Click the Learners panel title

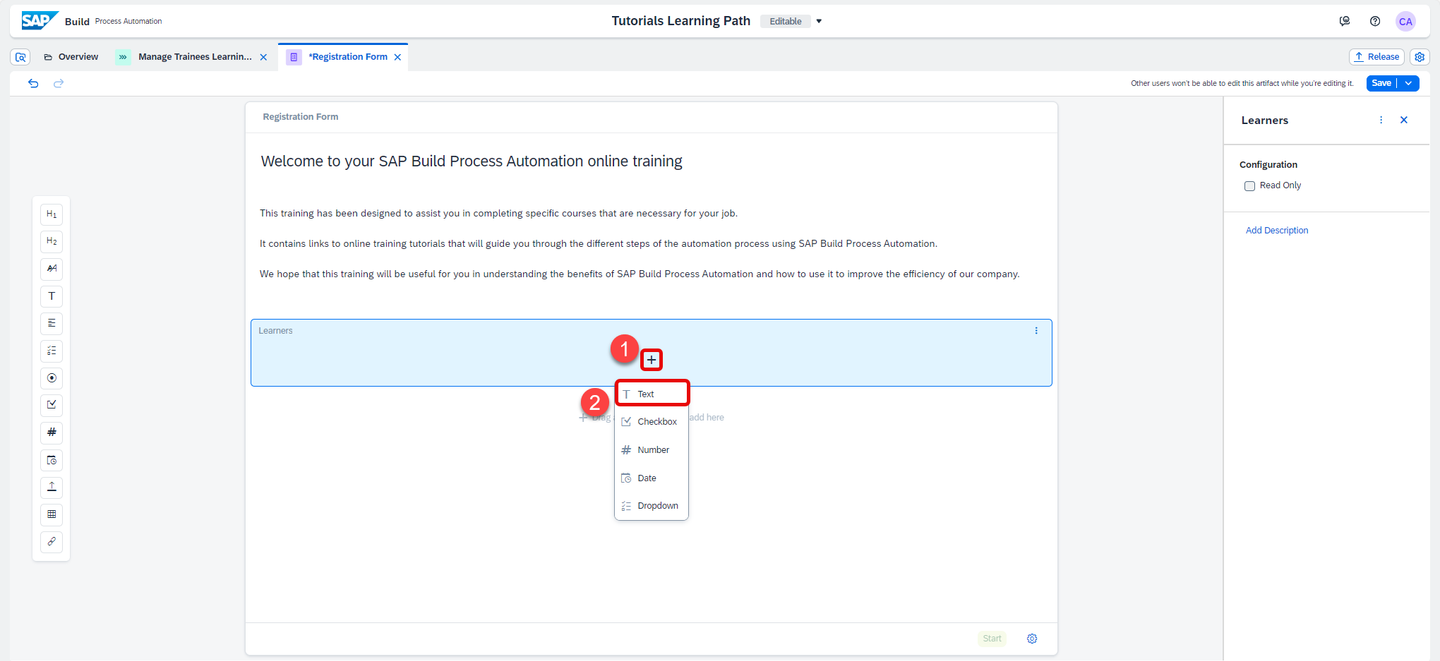coord(1264,120)
